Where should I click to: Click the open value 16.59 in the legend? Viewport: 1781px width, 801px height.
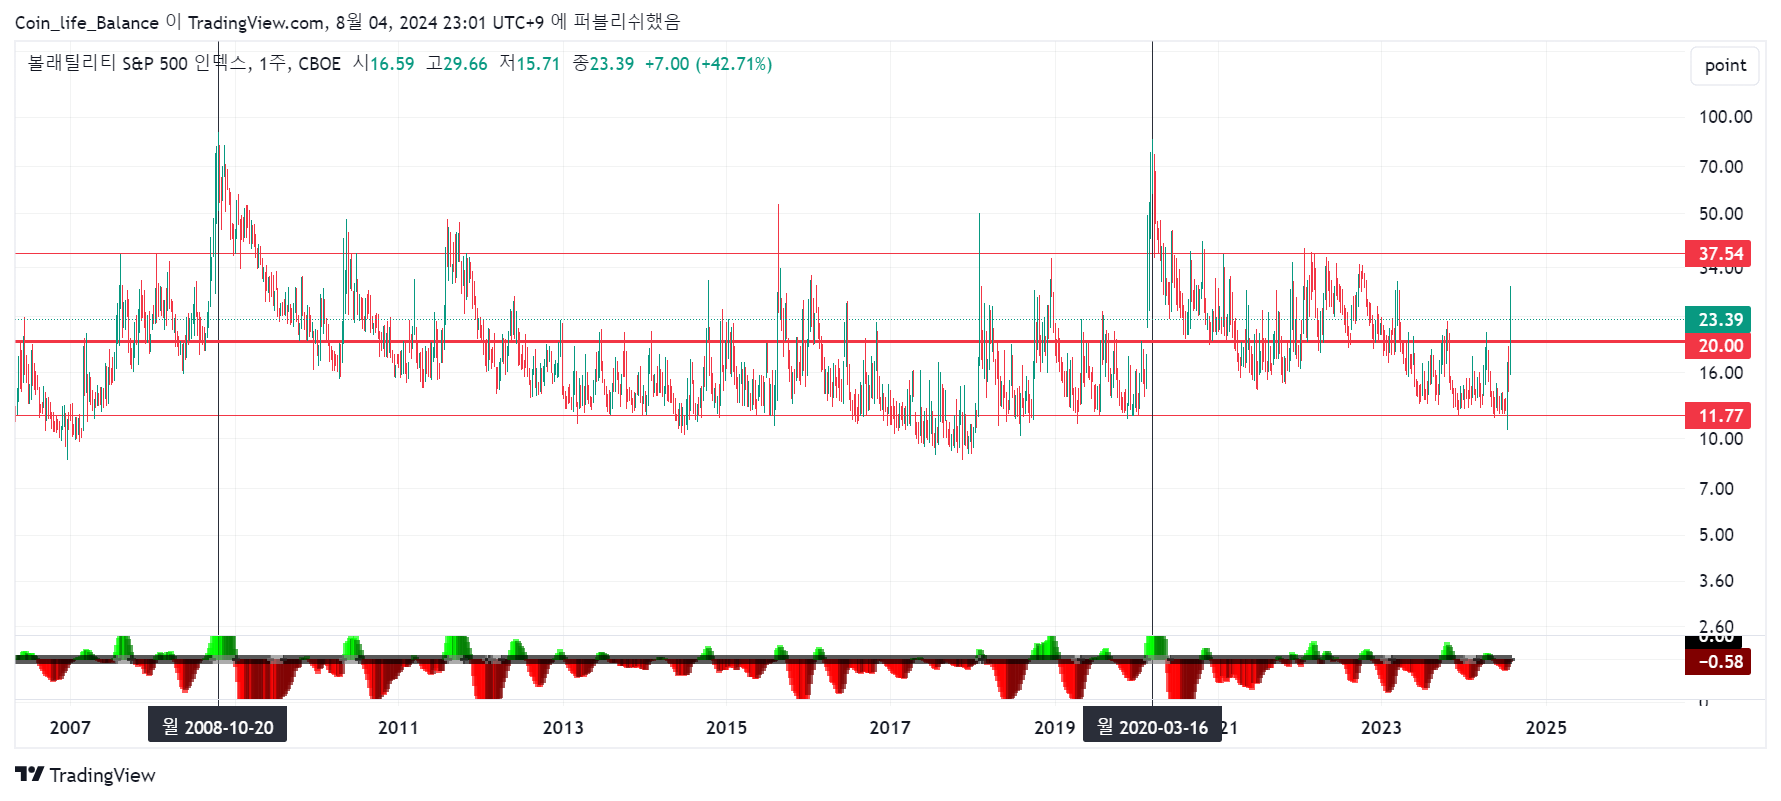[392, 64]
